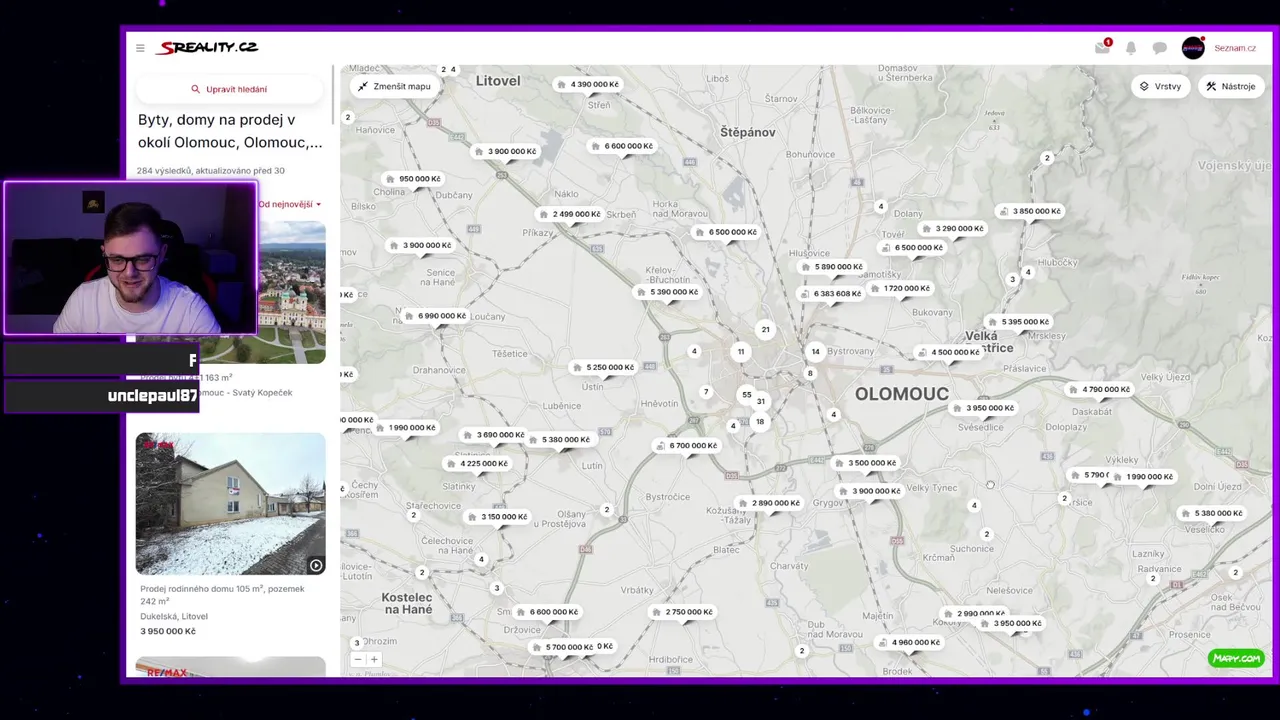Click listing heading Byty, domy na prodej

point(230,131)
